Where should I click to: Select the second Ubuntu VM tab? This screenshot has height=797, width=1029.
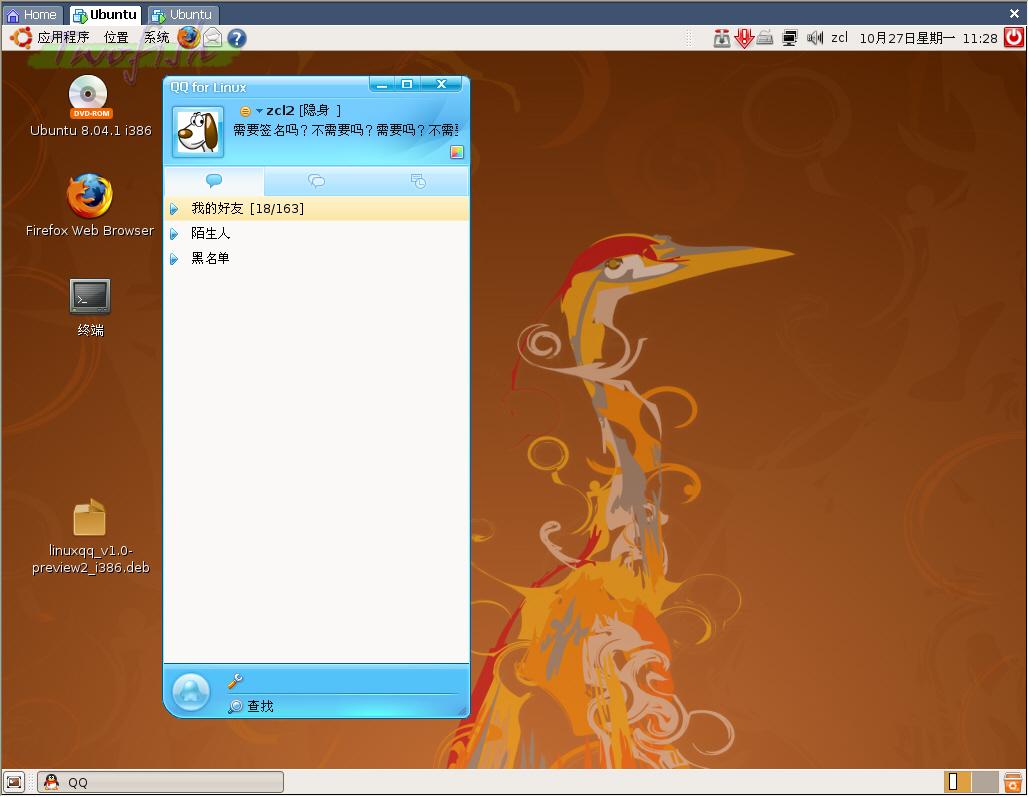[x=183, y=14]
